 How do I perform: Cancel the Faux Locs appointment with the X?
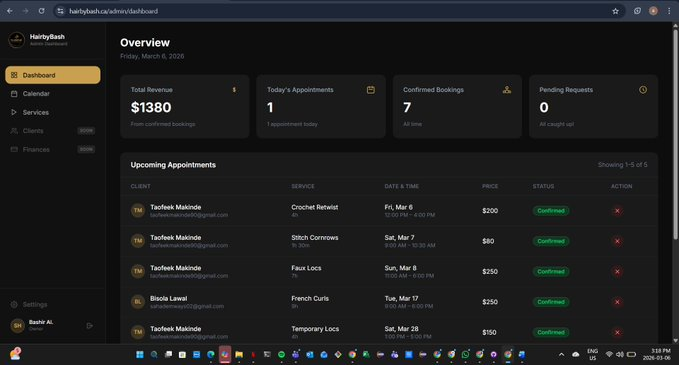(618, 271)
